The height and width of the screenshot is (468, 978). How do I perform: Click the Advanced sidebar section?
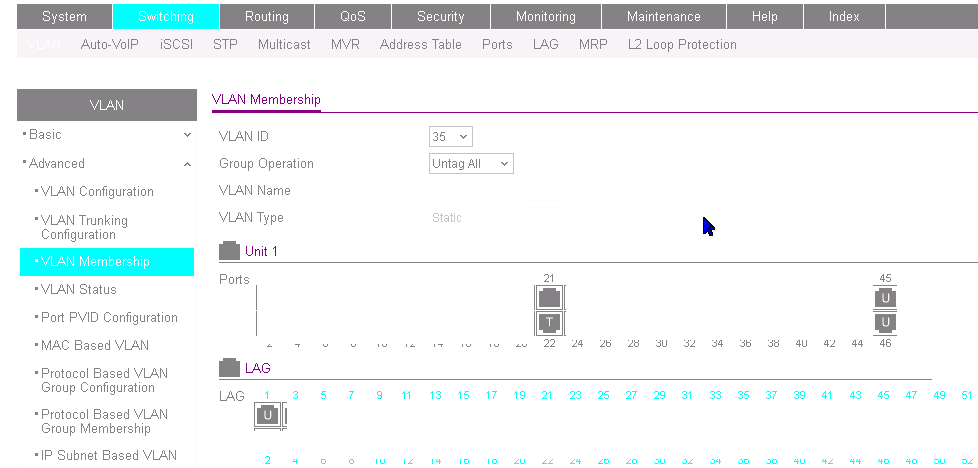[x=57, y=163]
